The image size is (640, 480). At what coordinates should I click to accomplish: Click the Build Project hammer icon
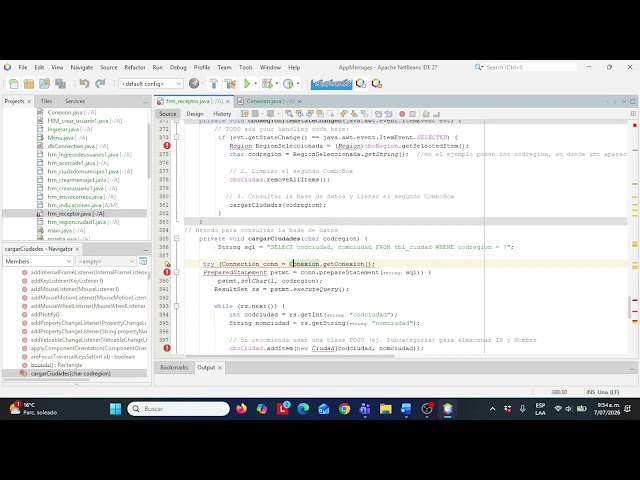pyautogui.click(x=213, y=84)
